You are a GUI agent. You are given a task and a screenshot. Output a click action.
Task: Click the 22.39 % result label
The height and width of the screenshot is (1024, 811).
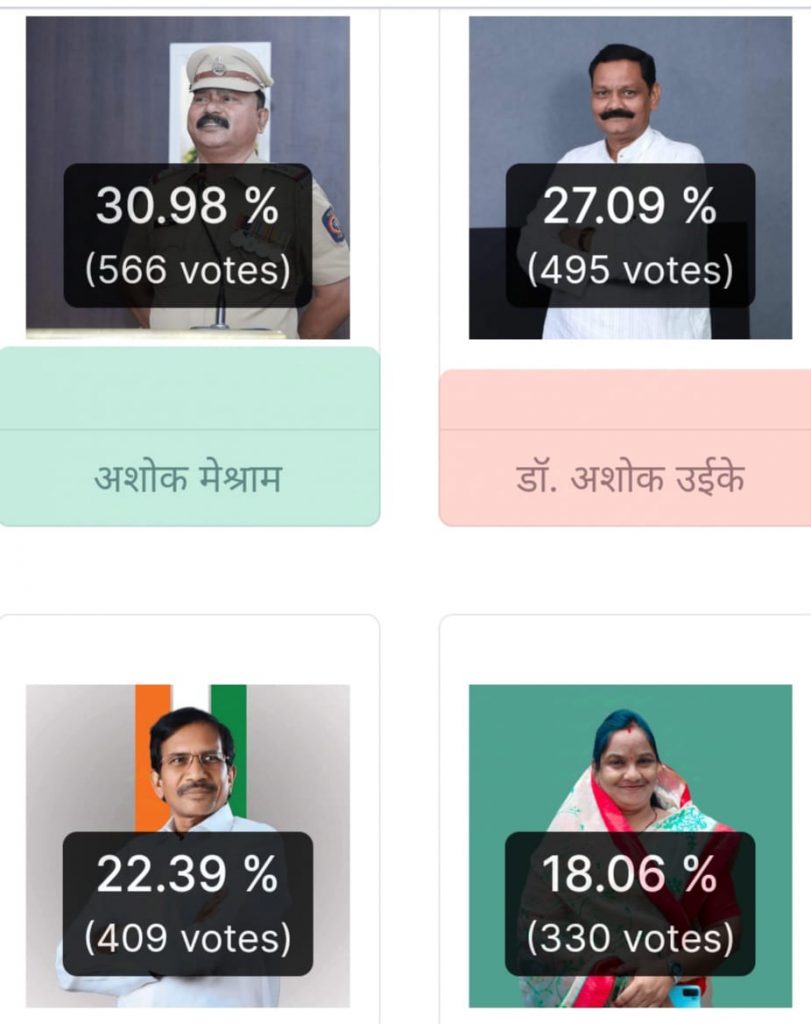(x=187, y=875)
